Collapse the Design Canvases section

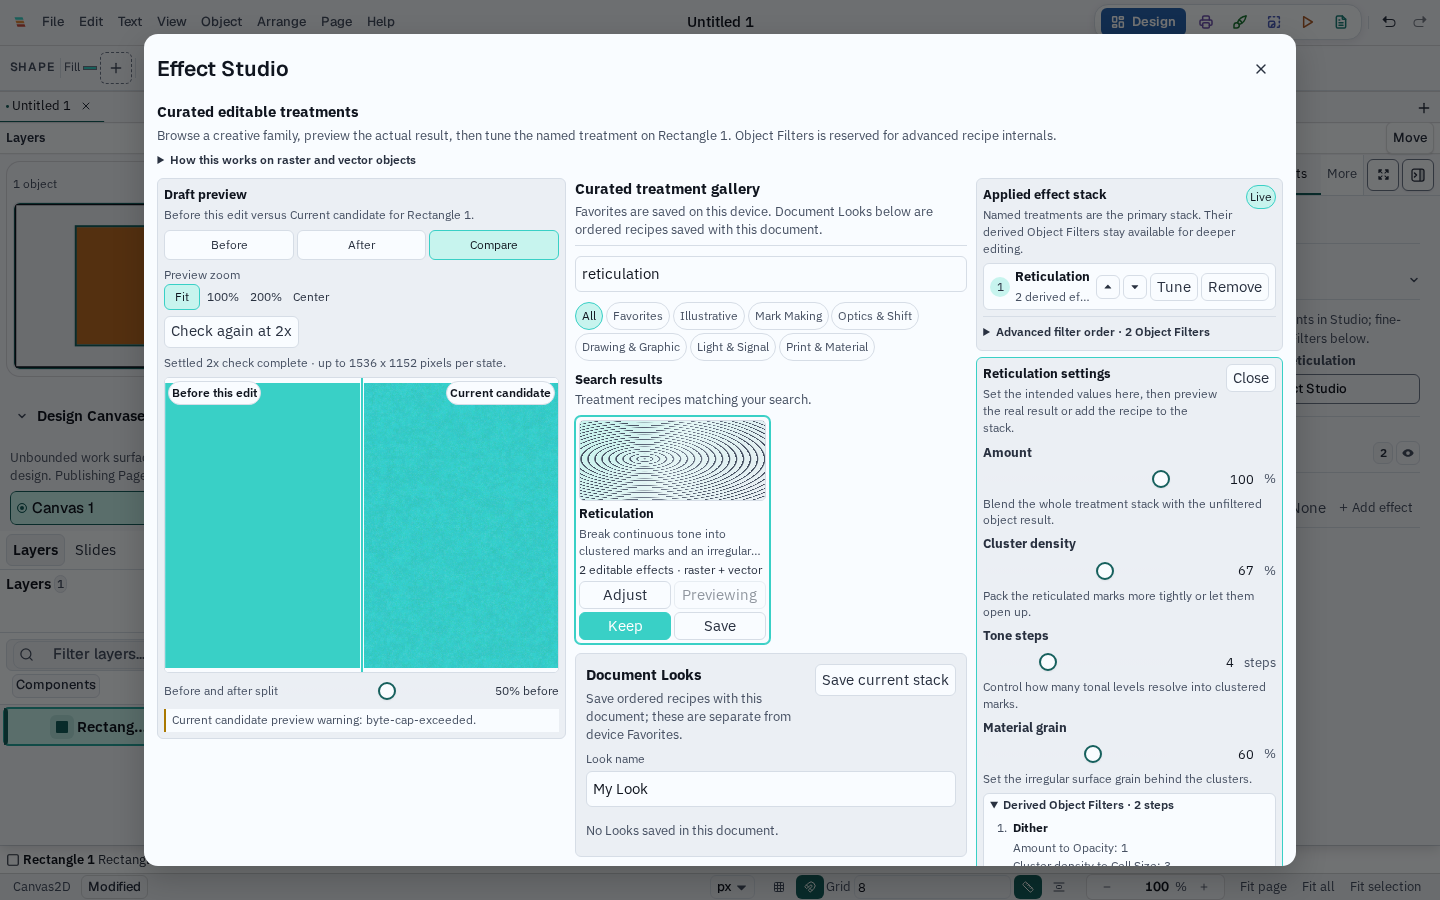click(21, 416)
